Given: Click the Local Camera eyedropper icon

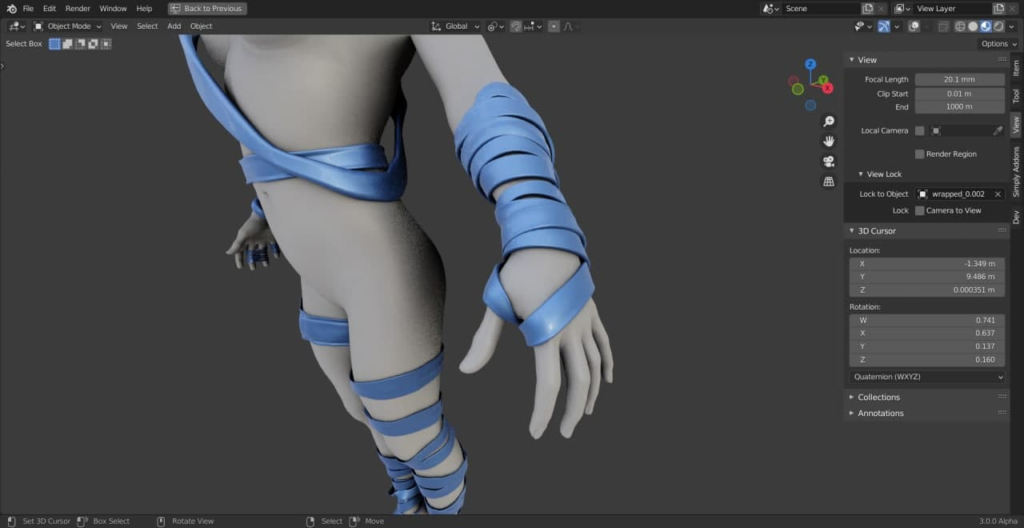Looking at the screenshot, I should [x=997, y=131].
